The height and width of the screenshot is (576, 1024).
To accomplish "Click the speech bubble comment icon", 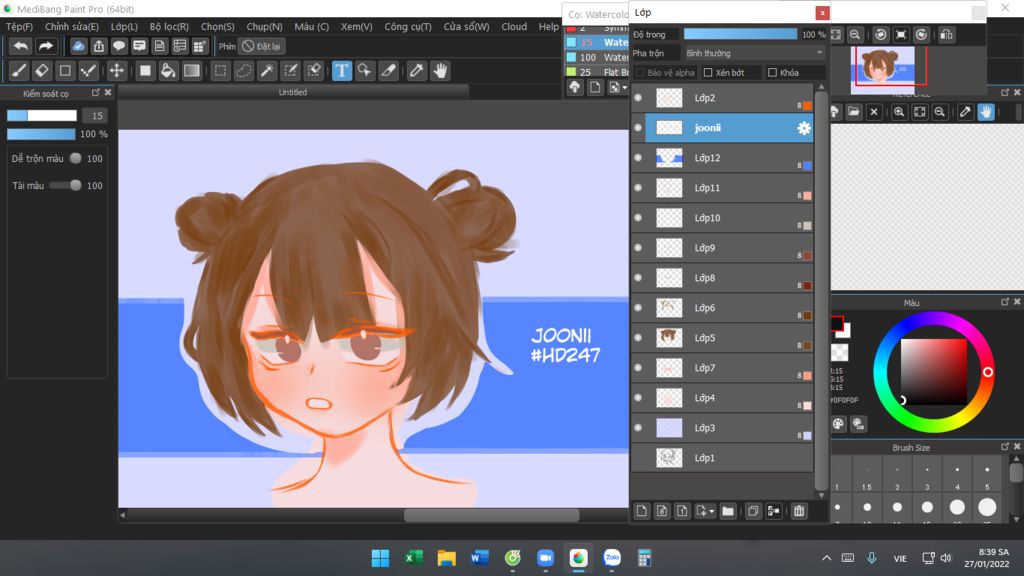I will coord(119,46).
